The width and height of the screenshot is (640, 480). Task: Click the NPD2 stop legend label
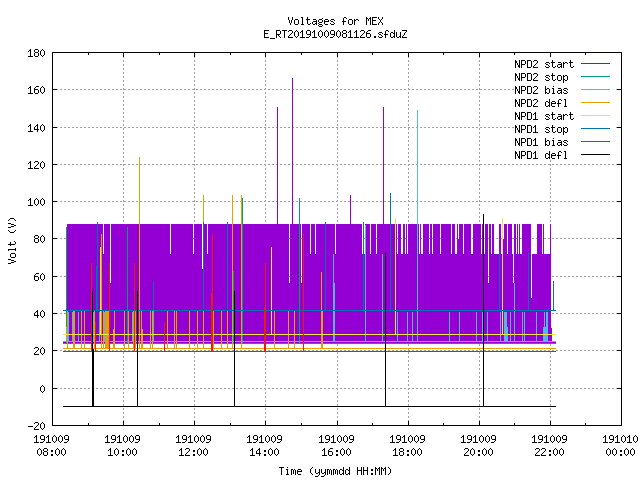point(541,77)
